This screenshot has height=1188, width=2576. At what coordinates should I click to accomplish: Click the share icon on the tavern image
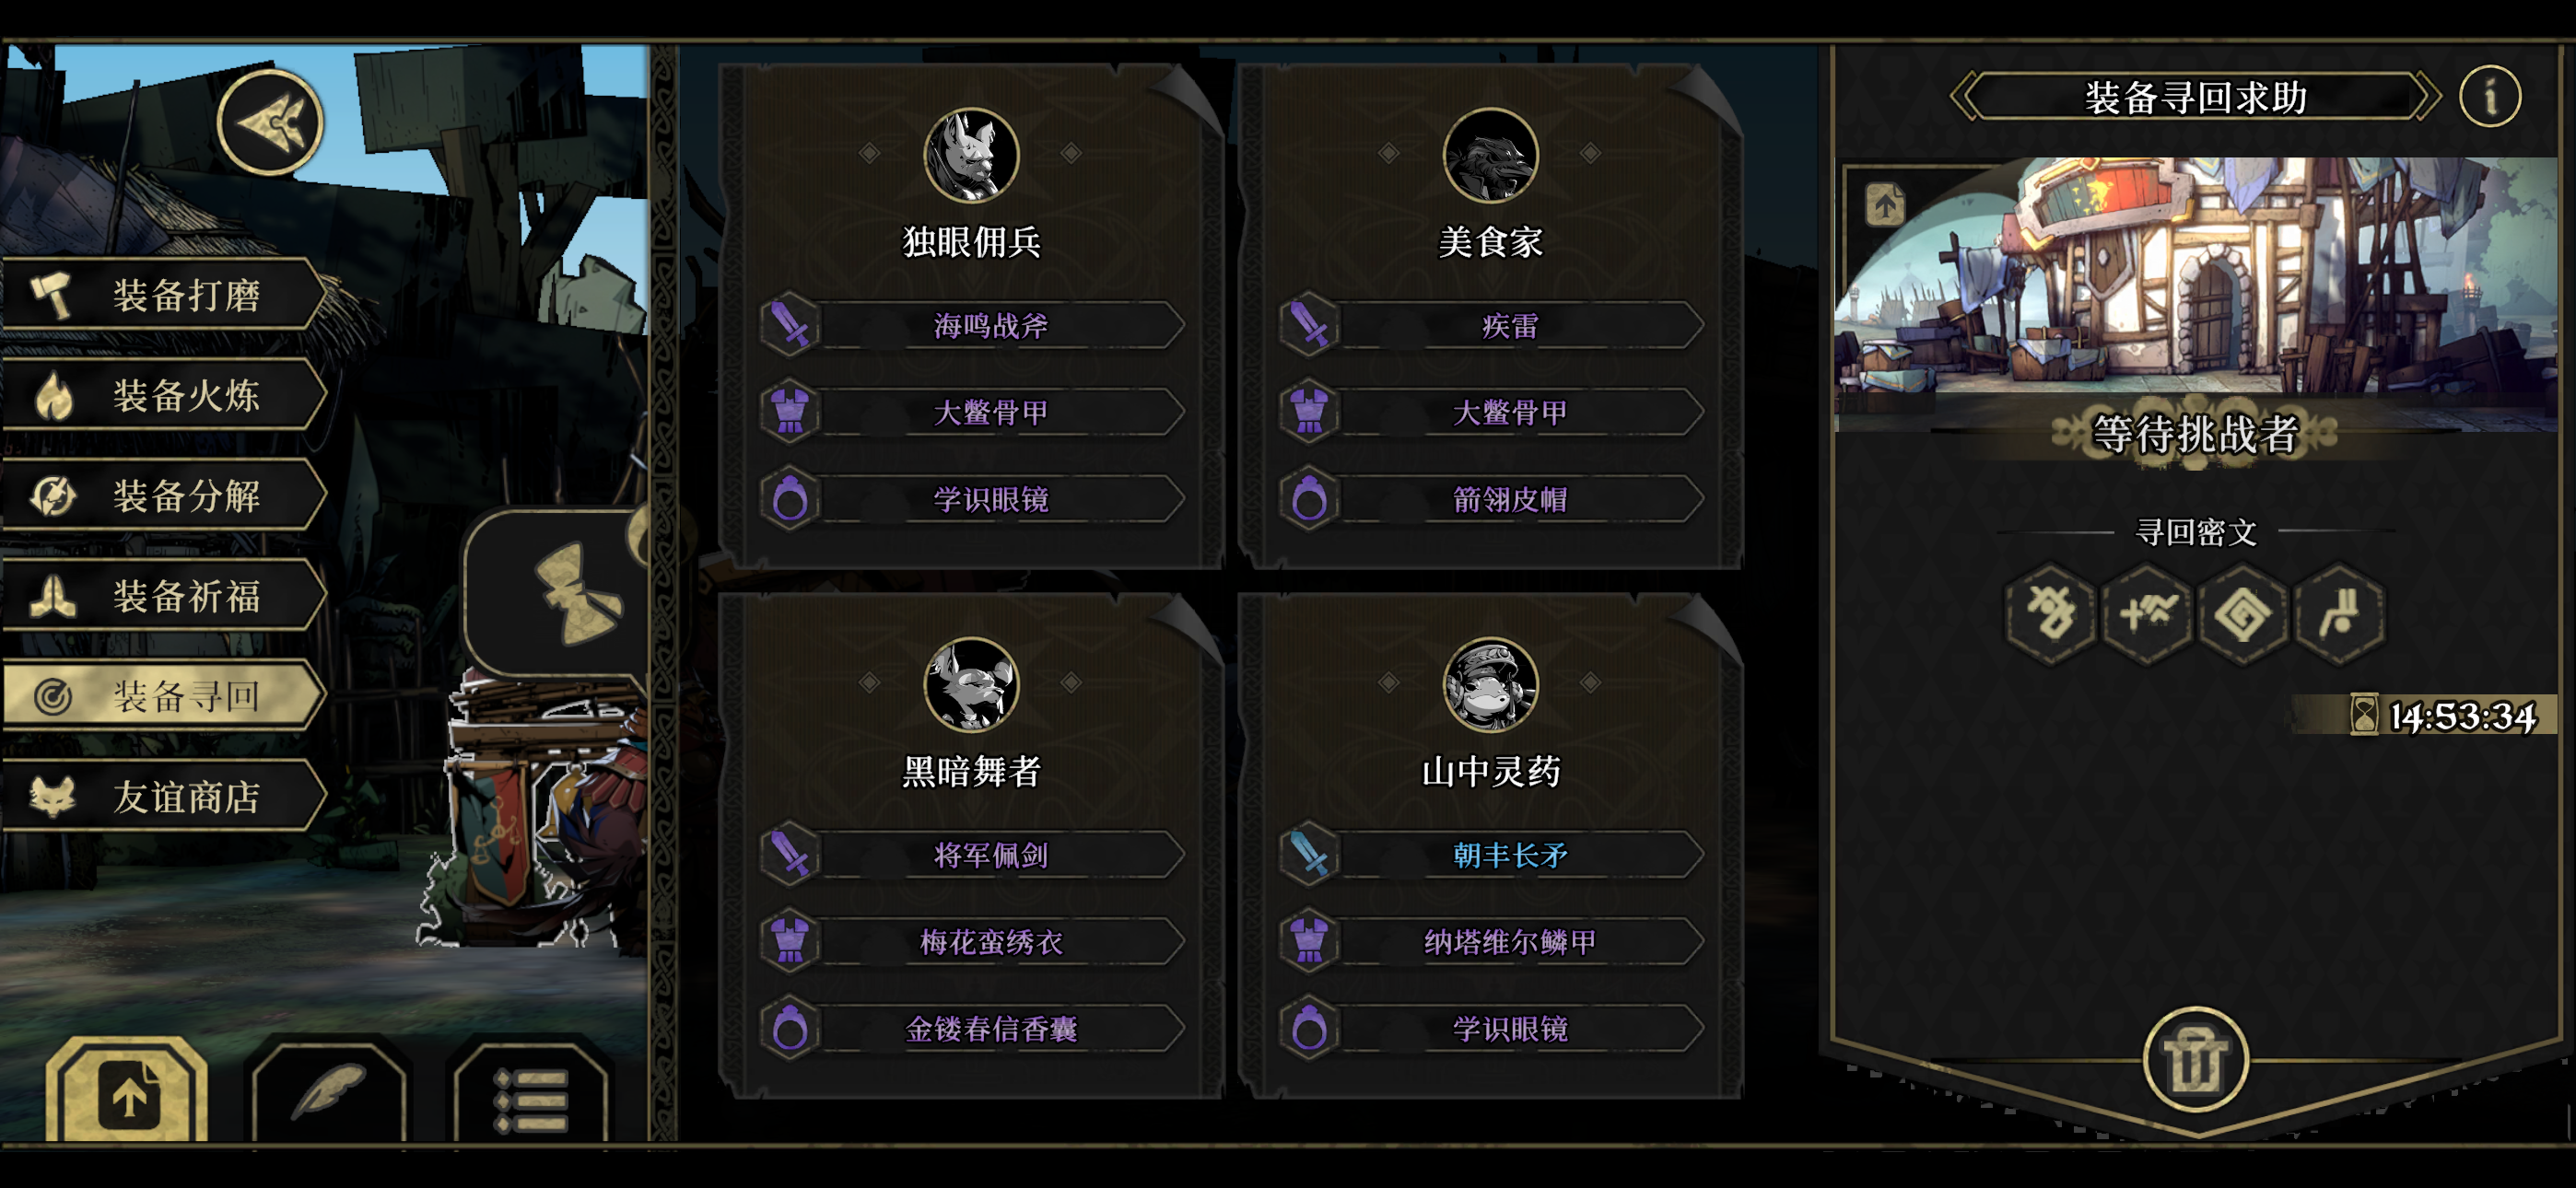1885,205
